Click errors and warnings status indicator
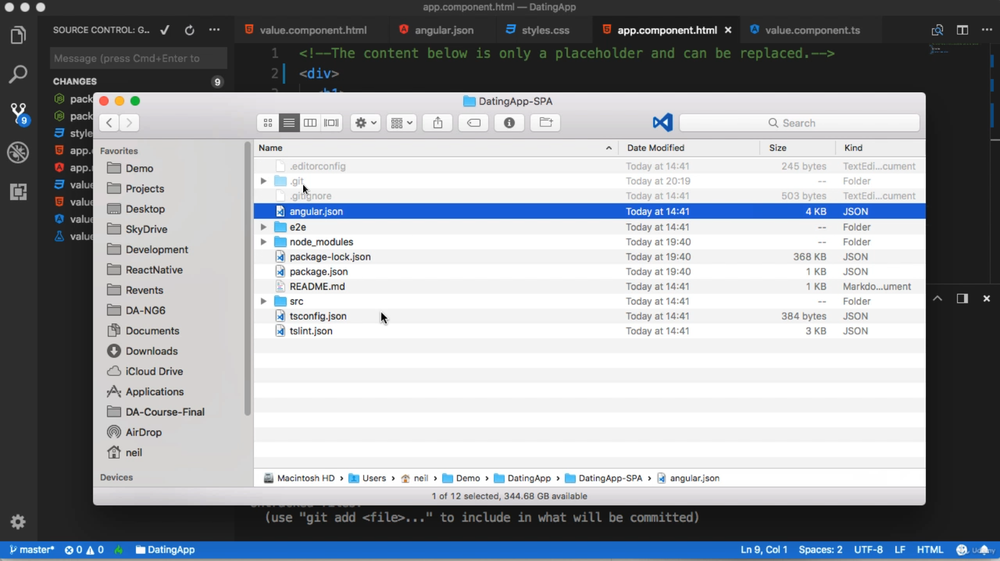This screenshot has height=561, width=1000. pyautogui.click(x=84, y=550)
